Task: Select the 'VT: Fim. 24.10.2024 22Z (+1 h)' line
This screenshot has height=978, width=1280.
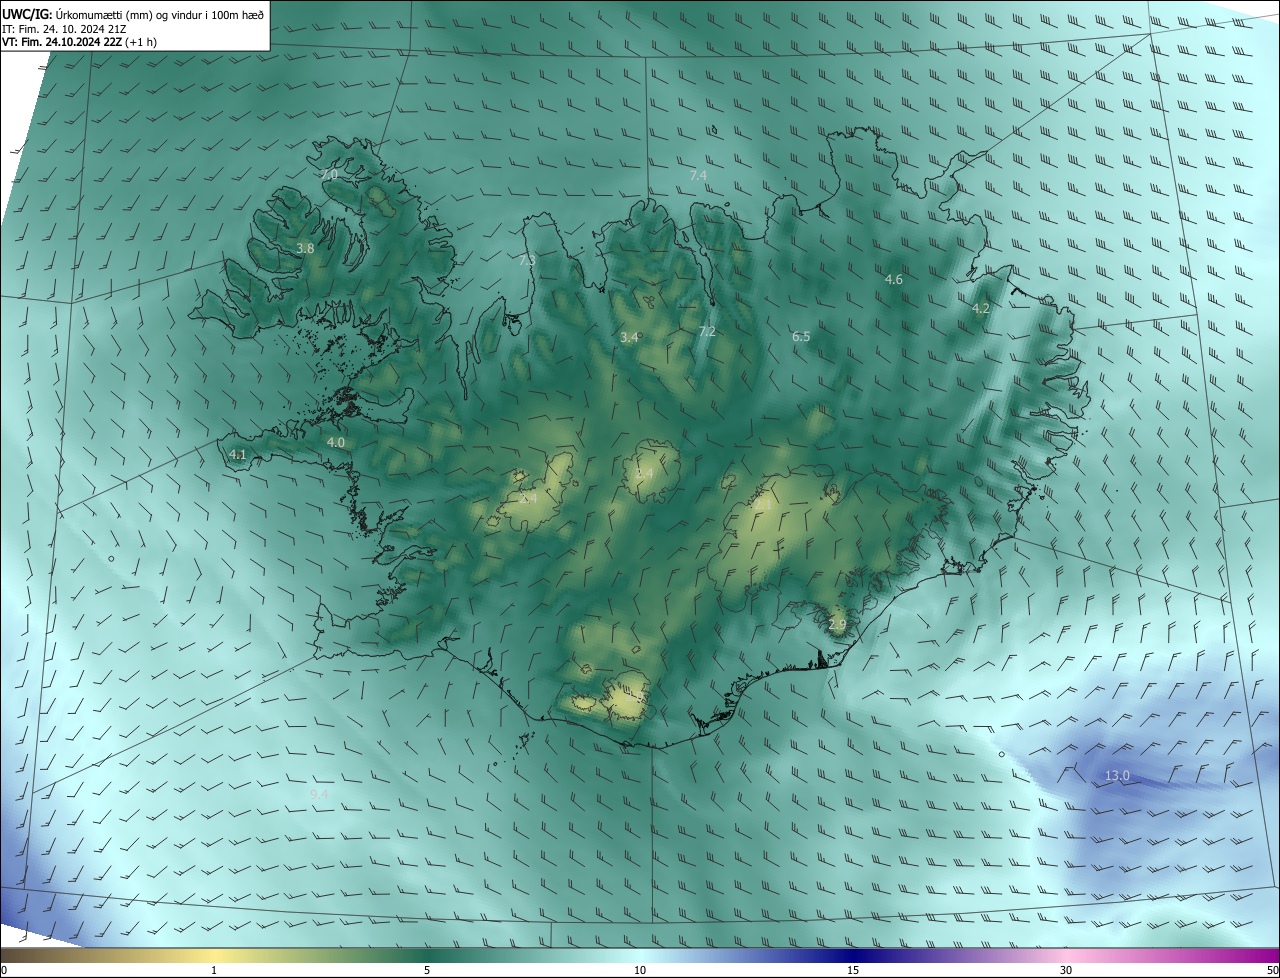Action: coord(79,42)
